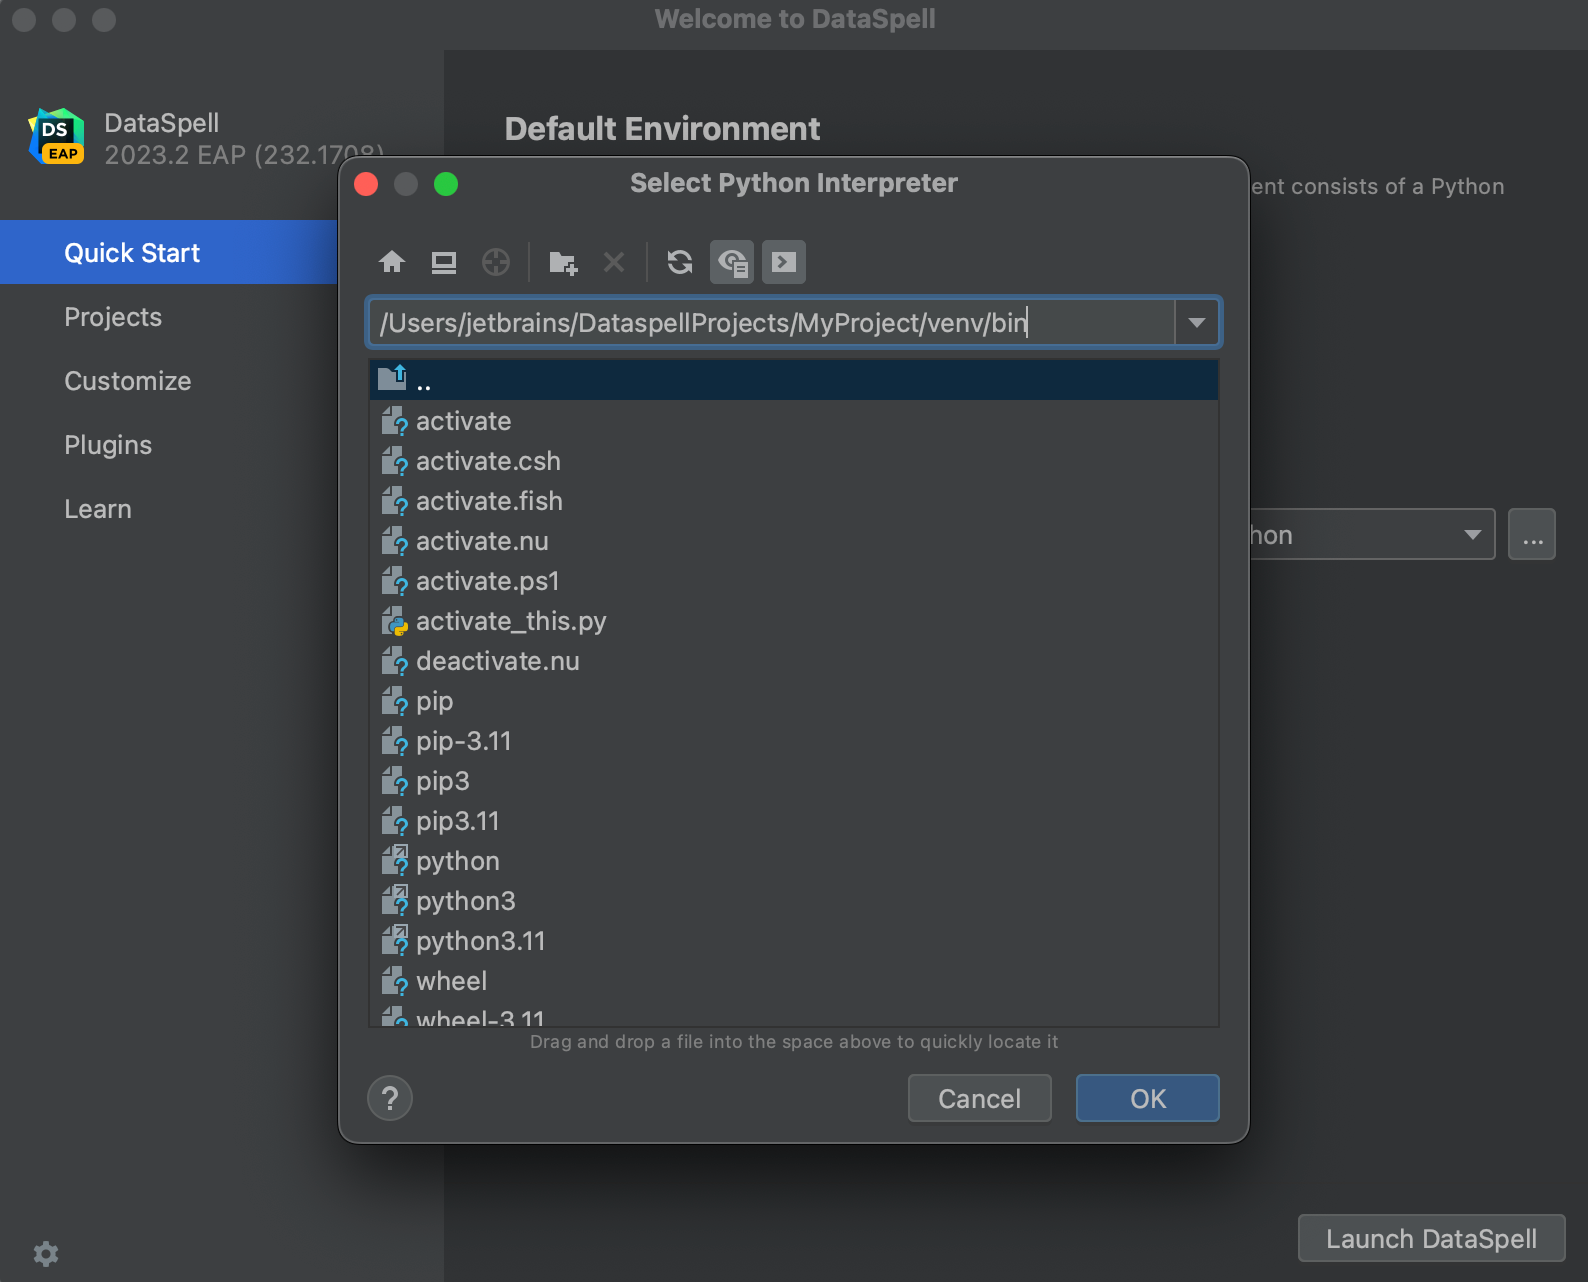Switch to the Quick Start tab

169,252
